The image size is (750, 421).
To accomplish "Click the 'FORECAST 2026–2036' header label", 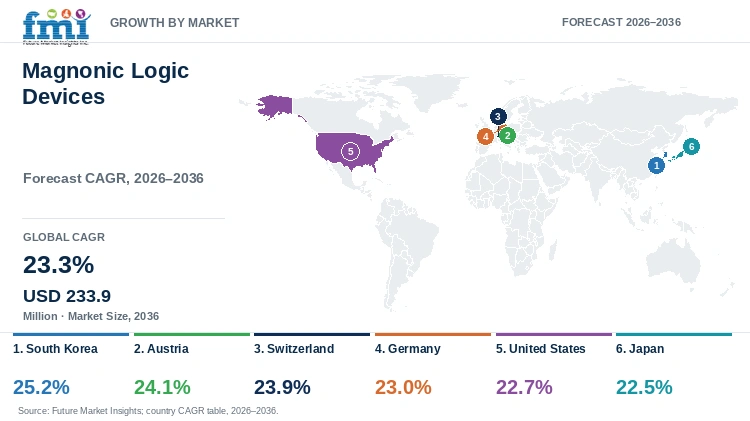I will (621, 22).
